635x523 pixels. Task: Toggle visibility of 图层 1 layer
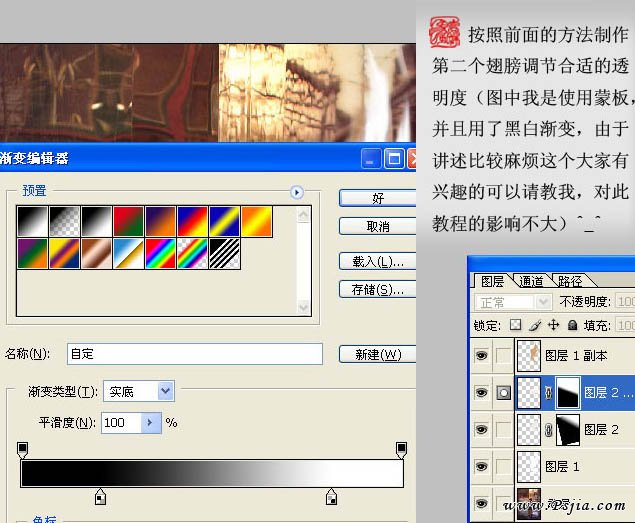tap(481, 466)
